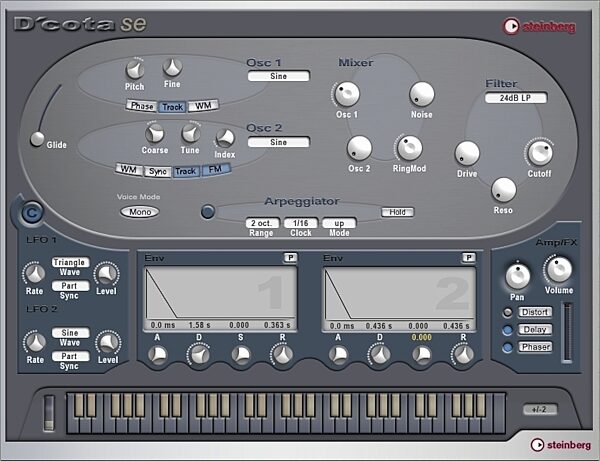600x461 pixels.
Task: Click the LFO 2 Rate knob
Action: [35, 342]
